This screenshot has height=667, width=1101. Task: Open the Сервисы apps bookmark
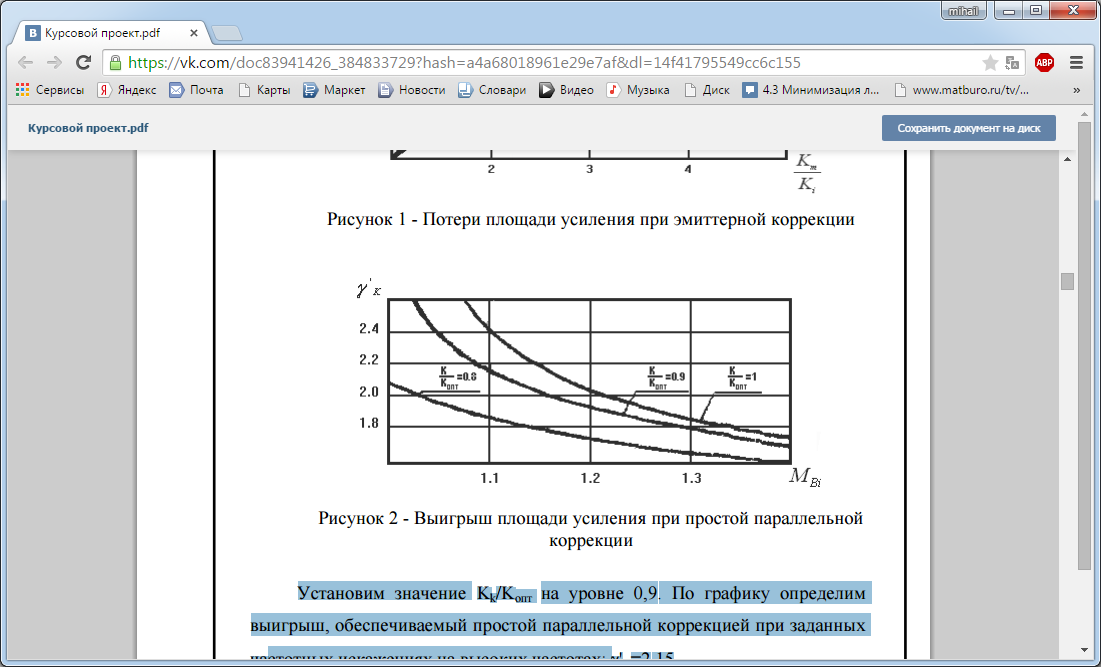(x=50, y=90)
